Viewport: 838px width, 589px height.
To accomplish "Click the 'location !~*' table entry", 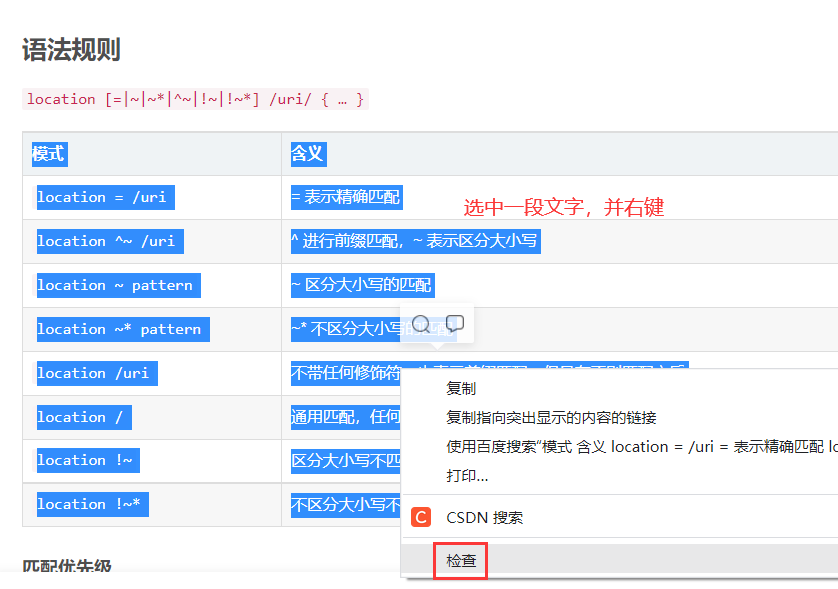I will [91, 504].
